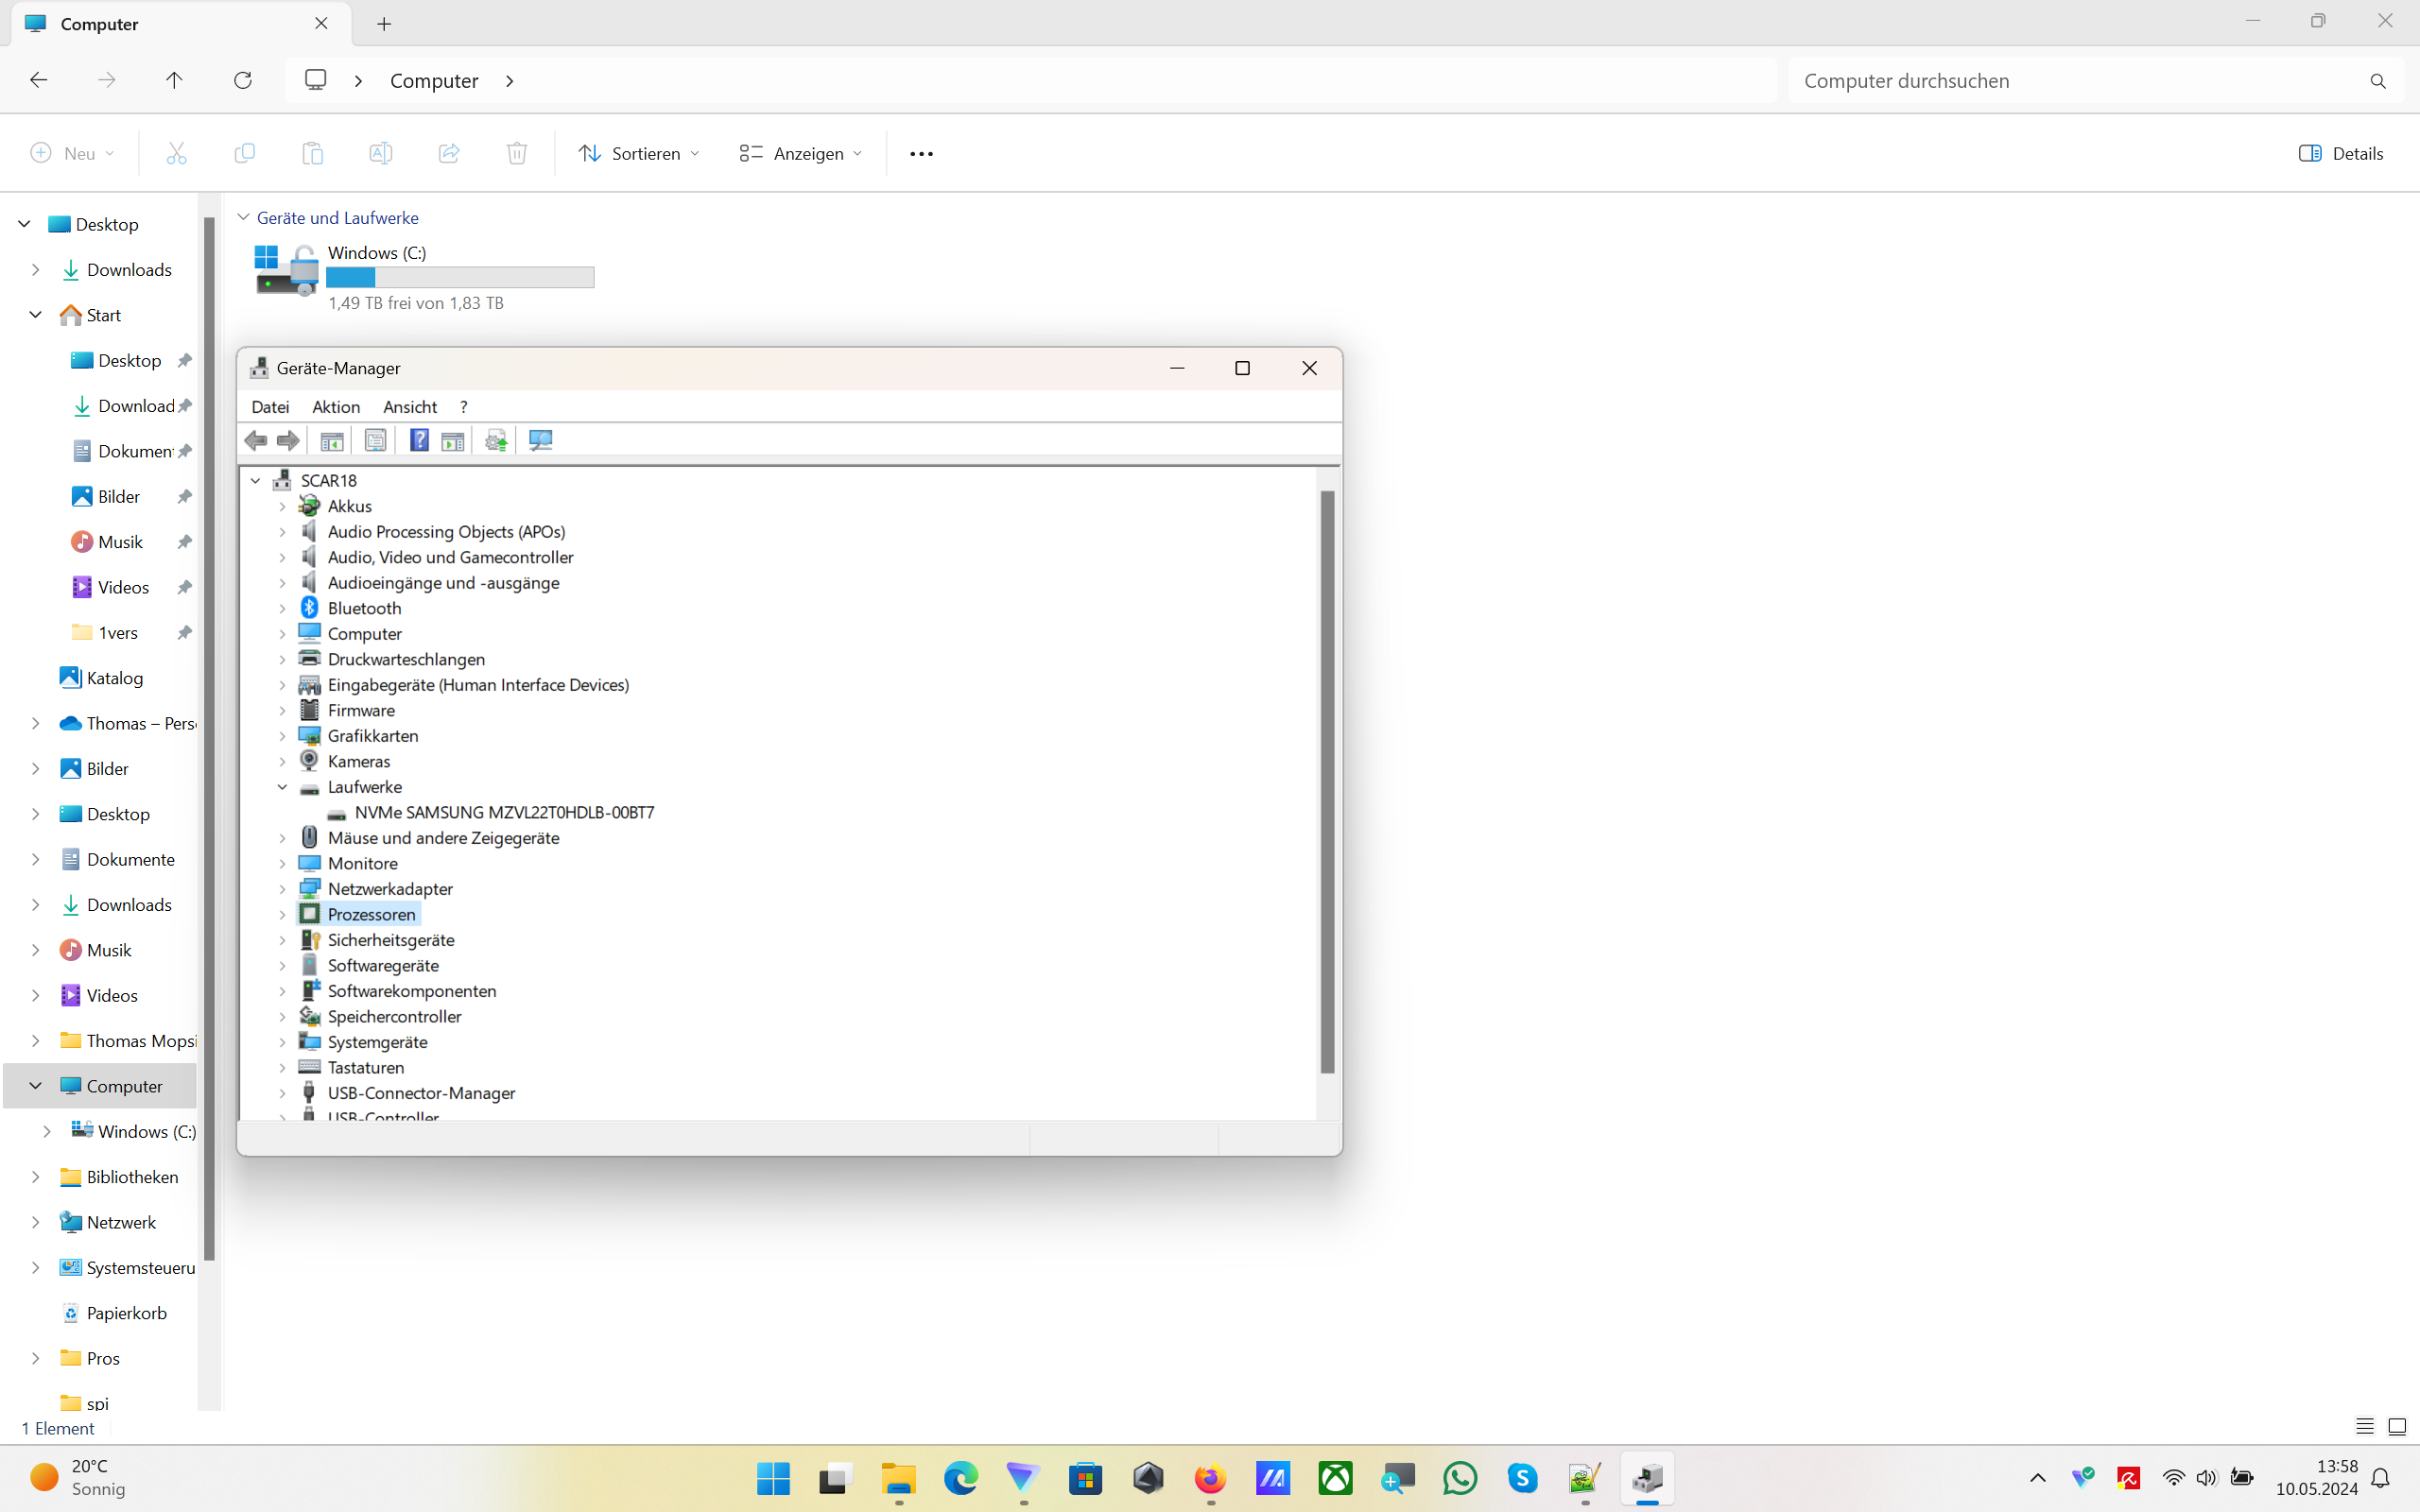Screen dimensions: 2420x1512
Task: Click the Computer durchsuchen search field
Action: tap(2080, 81)
